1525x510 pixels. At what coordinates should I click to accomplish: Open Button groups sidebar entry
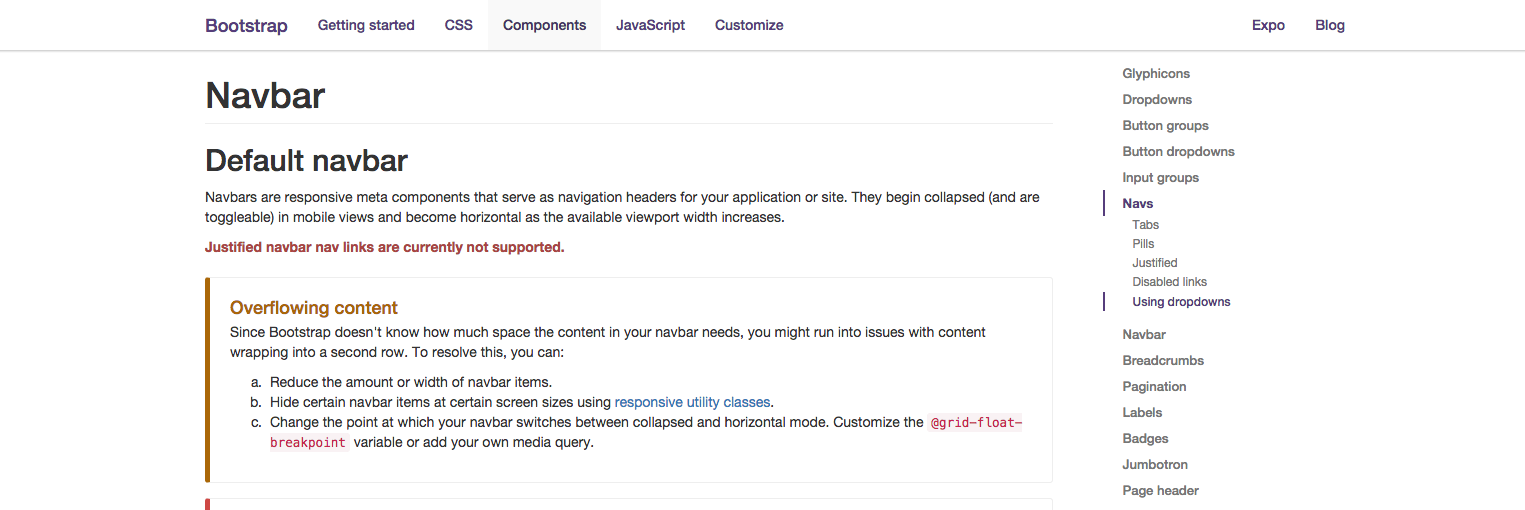pyautogui.click(x=1165, y=125)
